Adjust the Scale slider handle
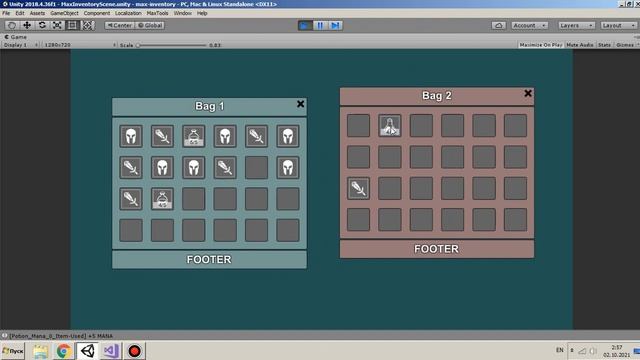Screen dimensions: 640x360 pyautogui.click(x=138, y=45)
